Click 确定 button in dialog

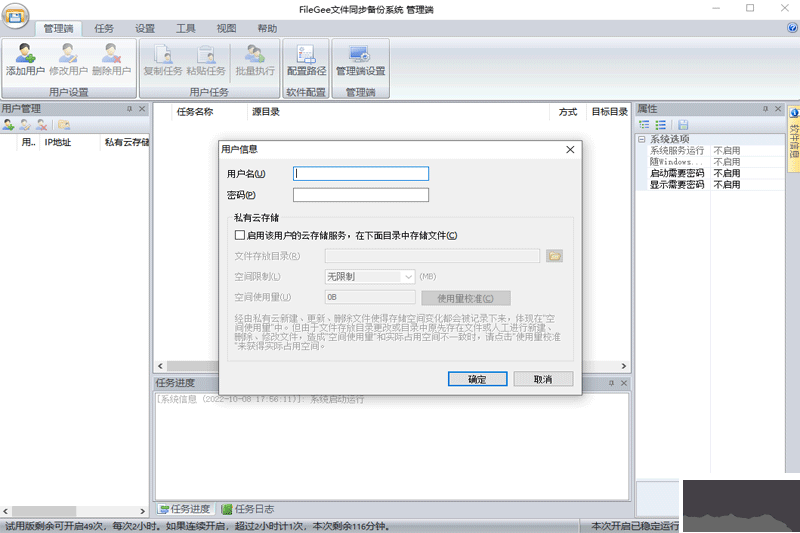[x=477, y=379]
